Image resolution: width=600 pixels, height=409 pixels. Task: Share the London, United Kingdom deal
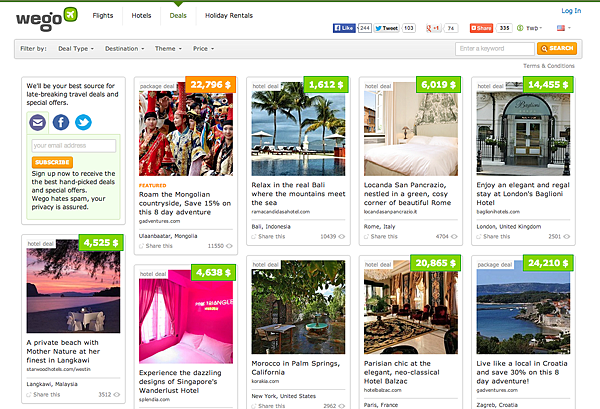(493, 236)
